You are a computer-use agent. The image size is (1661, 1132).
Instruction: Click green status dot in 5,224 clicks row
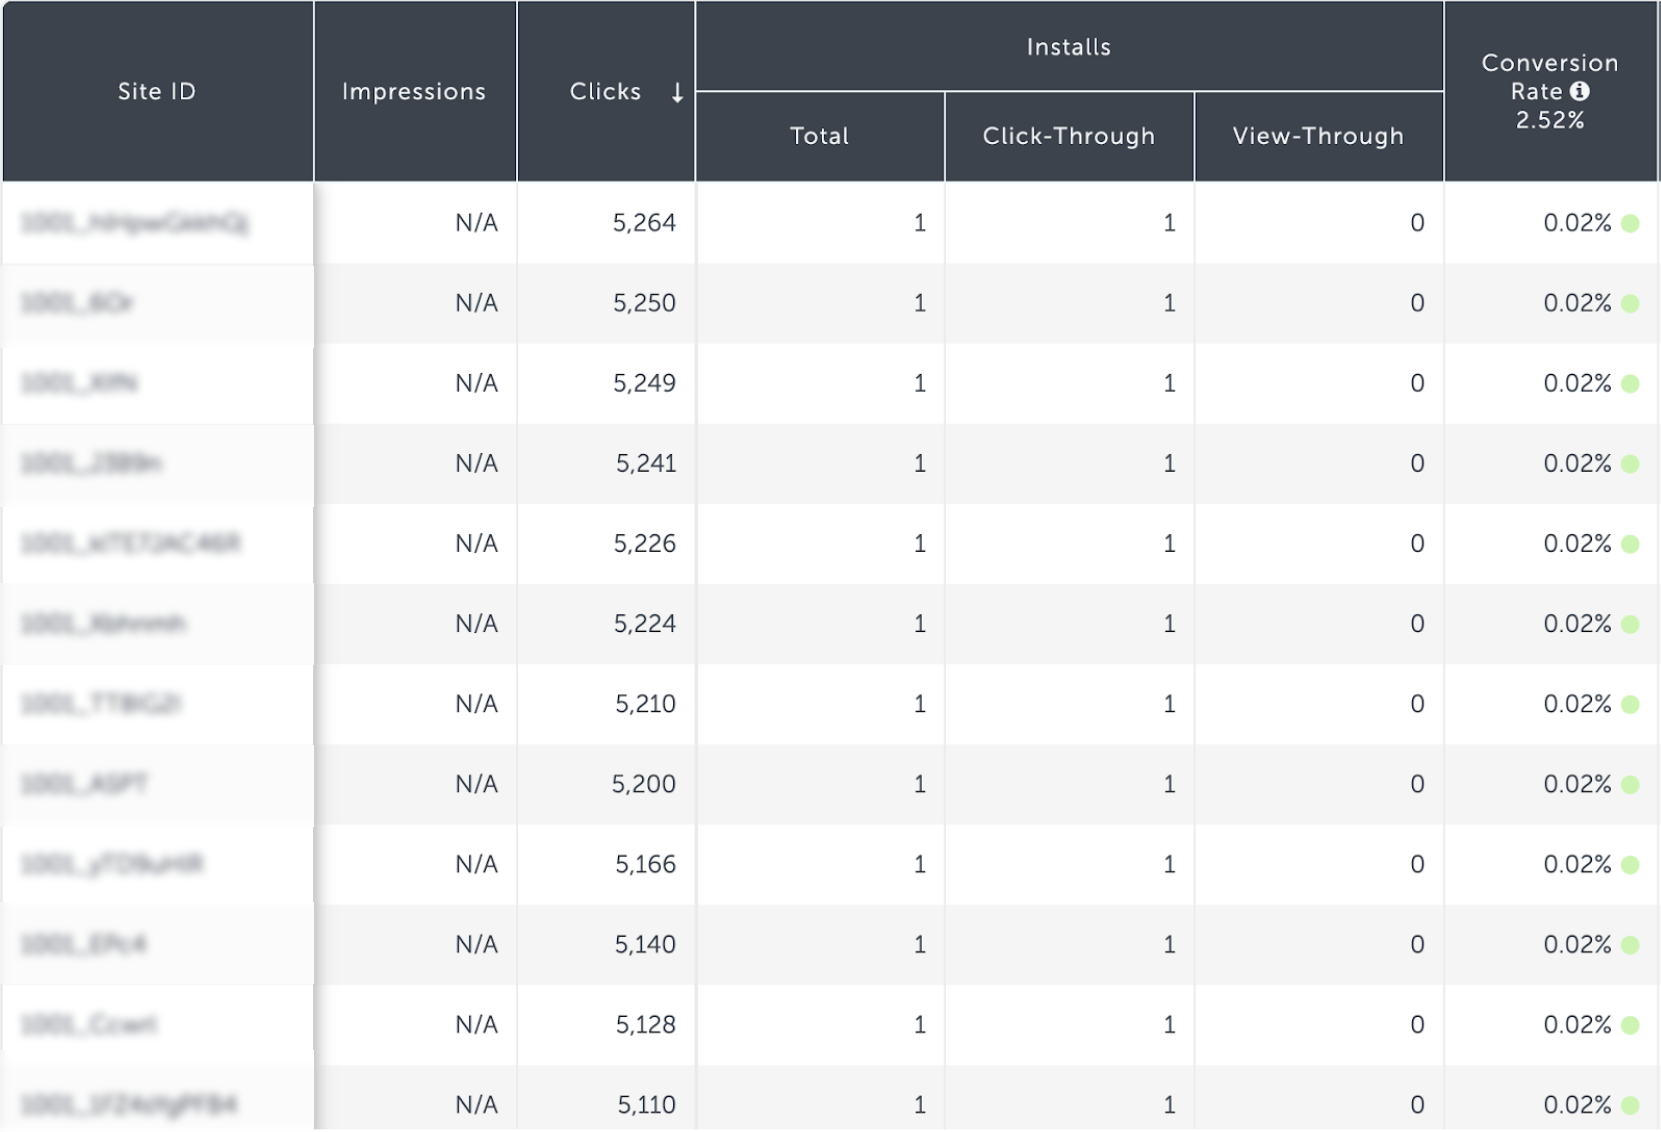coord(1630,624)
